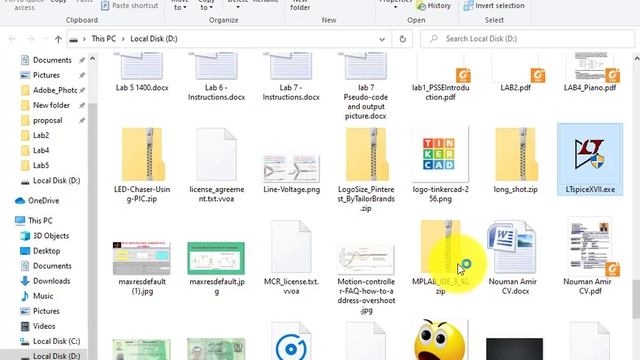The image size is (640, 360).
Task: Select the Lab 7 - Instructions.docx file
Action: click(291, 77)
